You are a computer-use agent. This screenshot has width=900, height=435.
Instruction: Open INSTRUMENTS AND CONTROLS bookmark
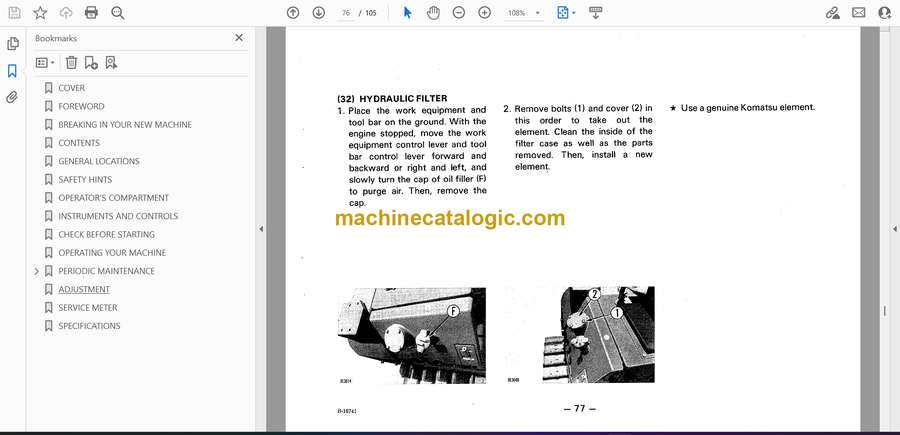pos(118,216)
